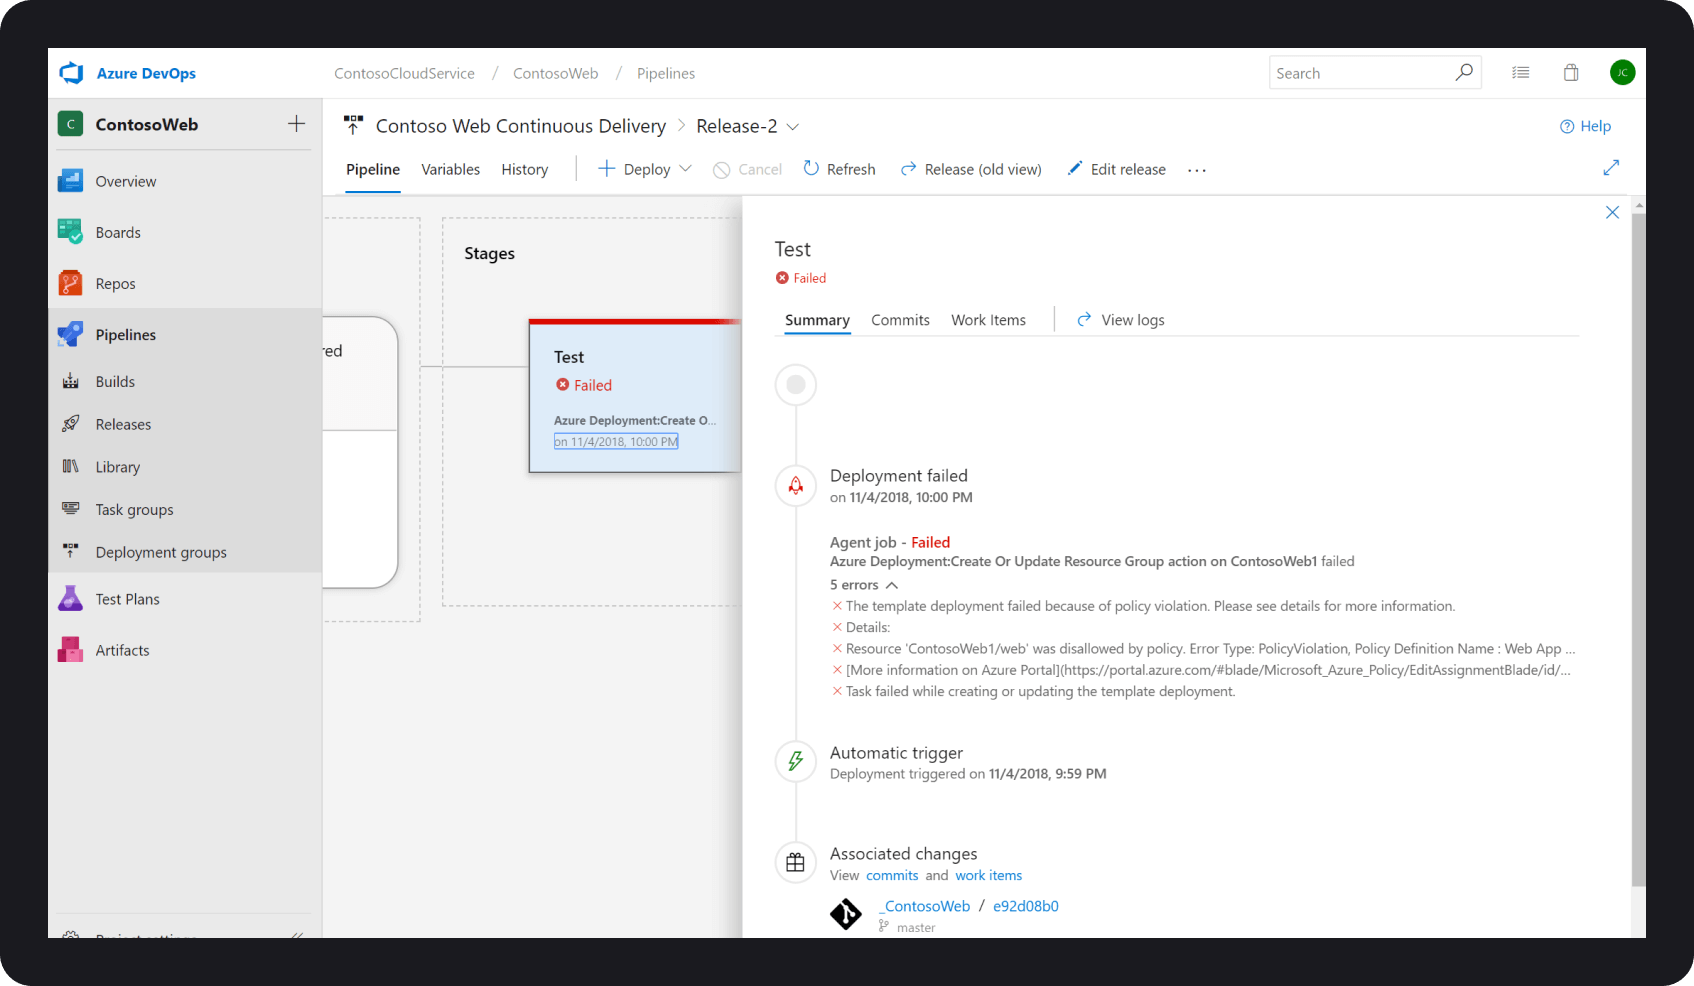Screen dimensions: 1694x986
Task: Click the shopping bag marketplace icon
Action: pyautogui.click(x=1571, y=73)
